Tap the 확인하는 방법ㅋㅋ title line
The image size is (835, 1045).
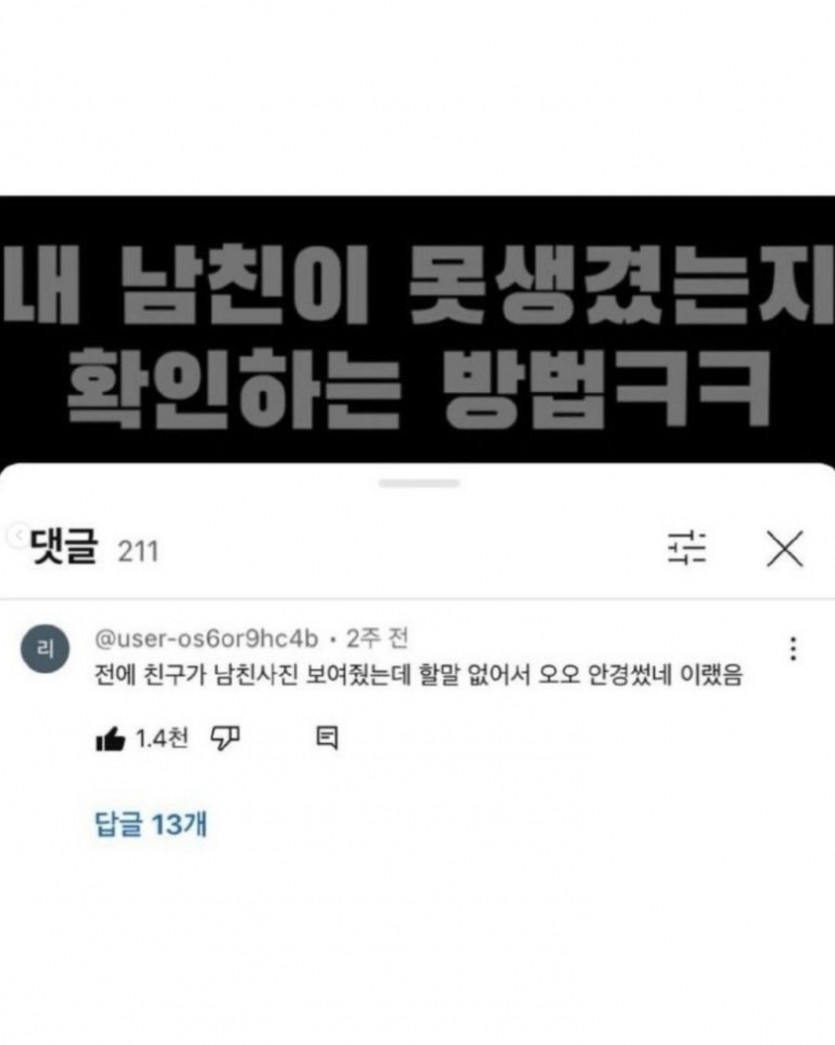click(420, 389)
